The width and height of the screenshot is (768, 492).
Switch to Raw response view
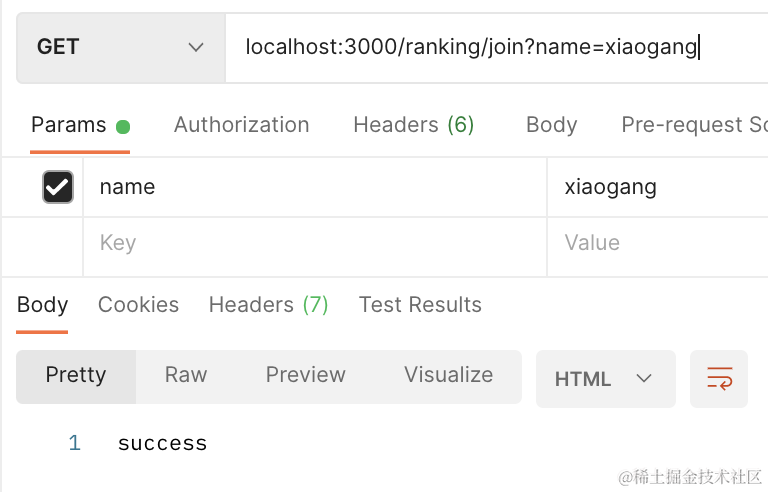[x=185, y=375]
